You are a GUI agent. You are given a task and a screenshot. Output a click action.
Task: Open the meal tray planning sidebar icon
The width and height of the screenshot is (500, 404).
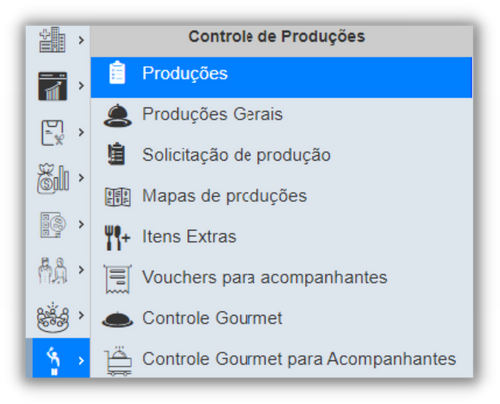click(53, 225)
